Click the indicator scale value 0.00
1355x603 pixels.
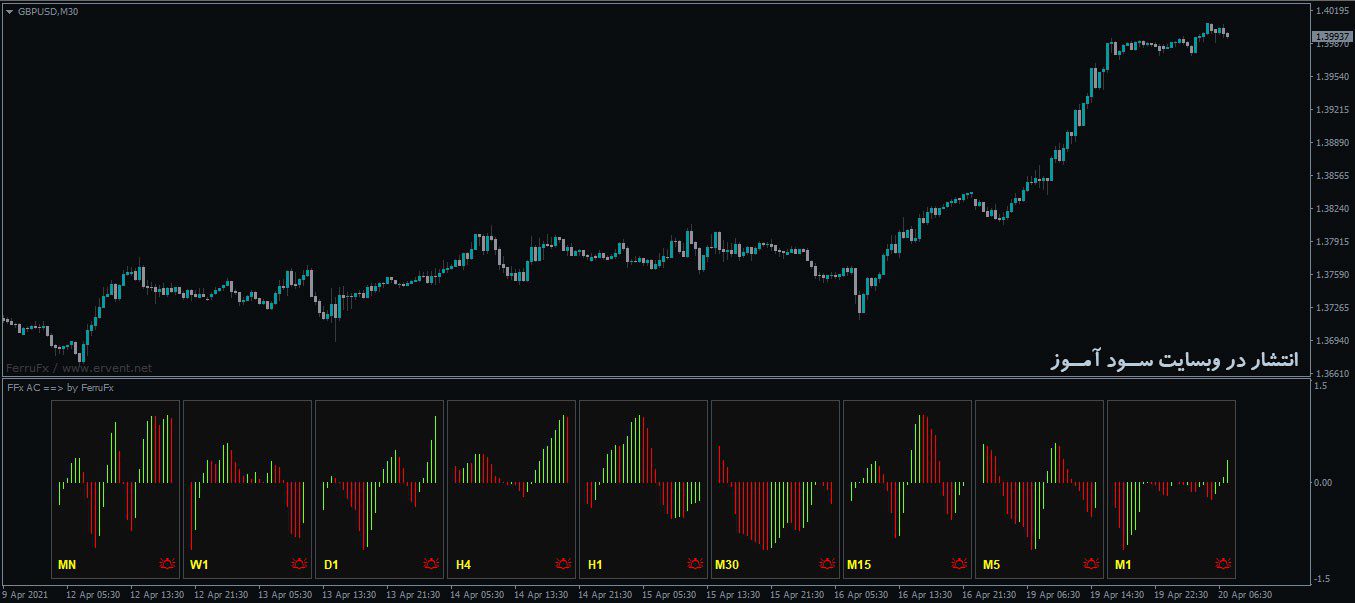1323,483
